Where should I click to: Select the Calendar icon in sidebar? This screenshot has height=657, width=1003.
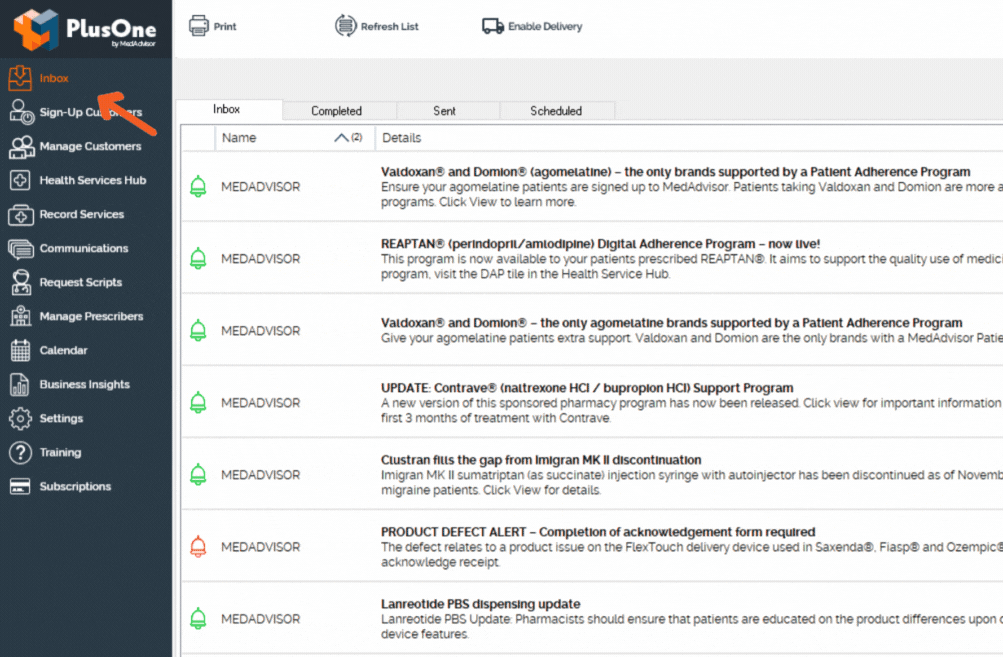[20, 351]
